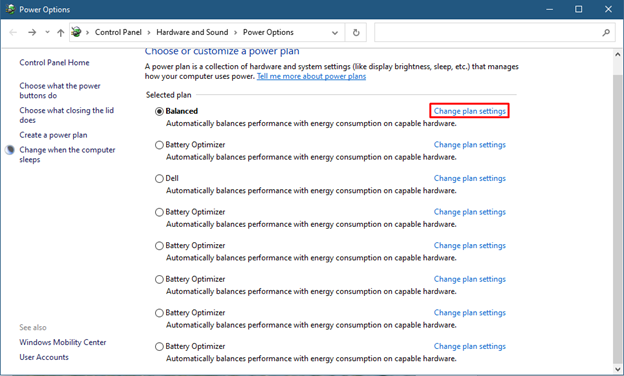Click the Power Options breadcrumb

click(x=268, y=32)
